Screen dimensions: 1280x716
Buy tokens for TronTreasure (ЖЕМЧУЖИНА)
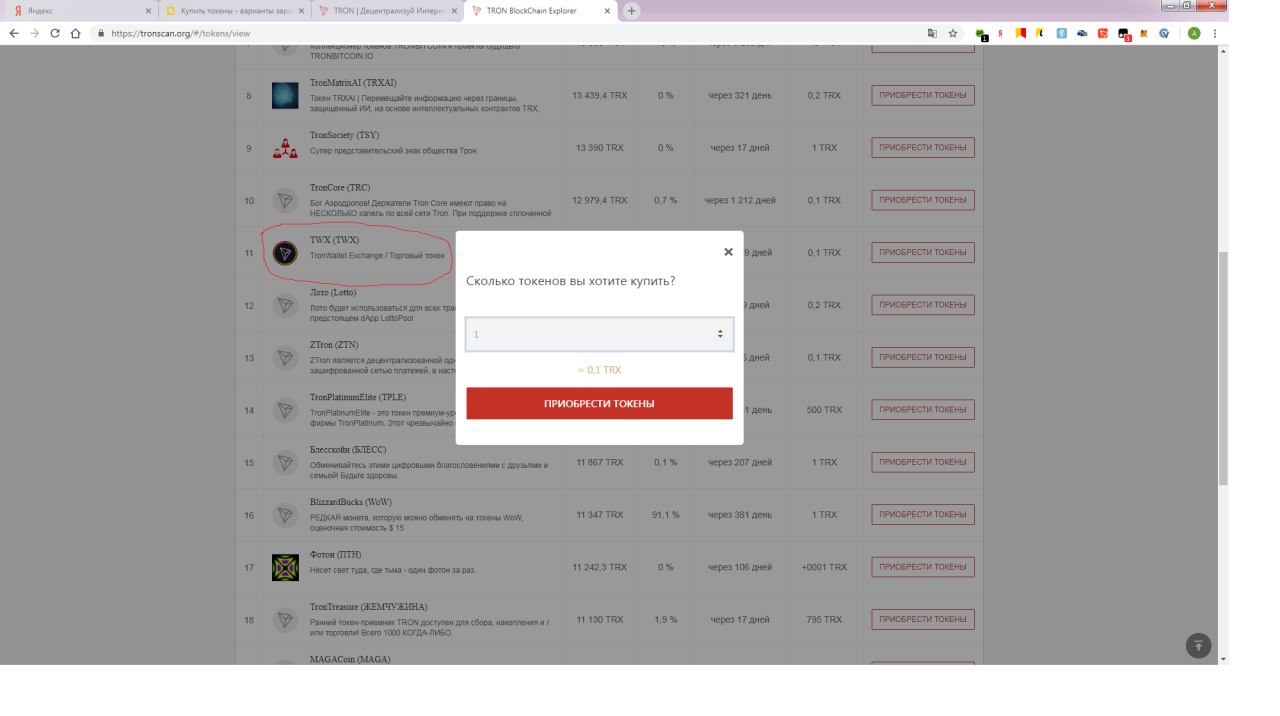(x=923, y=619)
